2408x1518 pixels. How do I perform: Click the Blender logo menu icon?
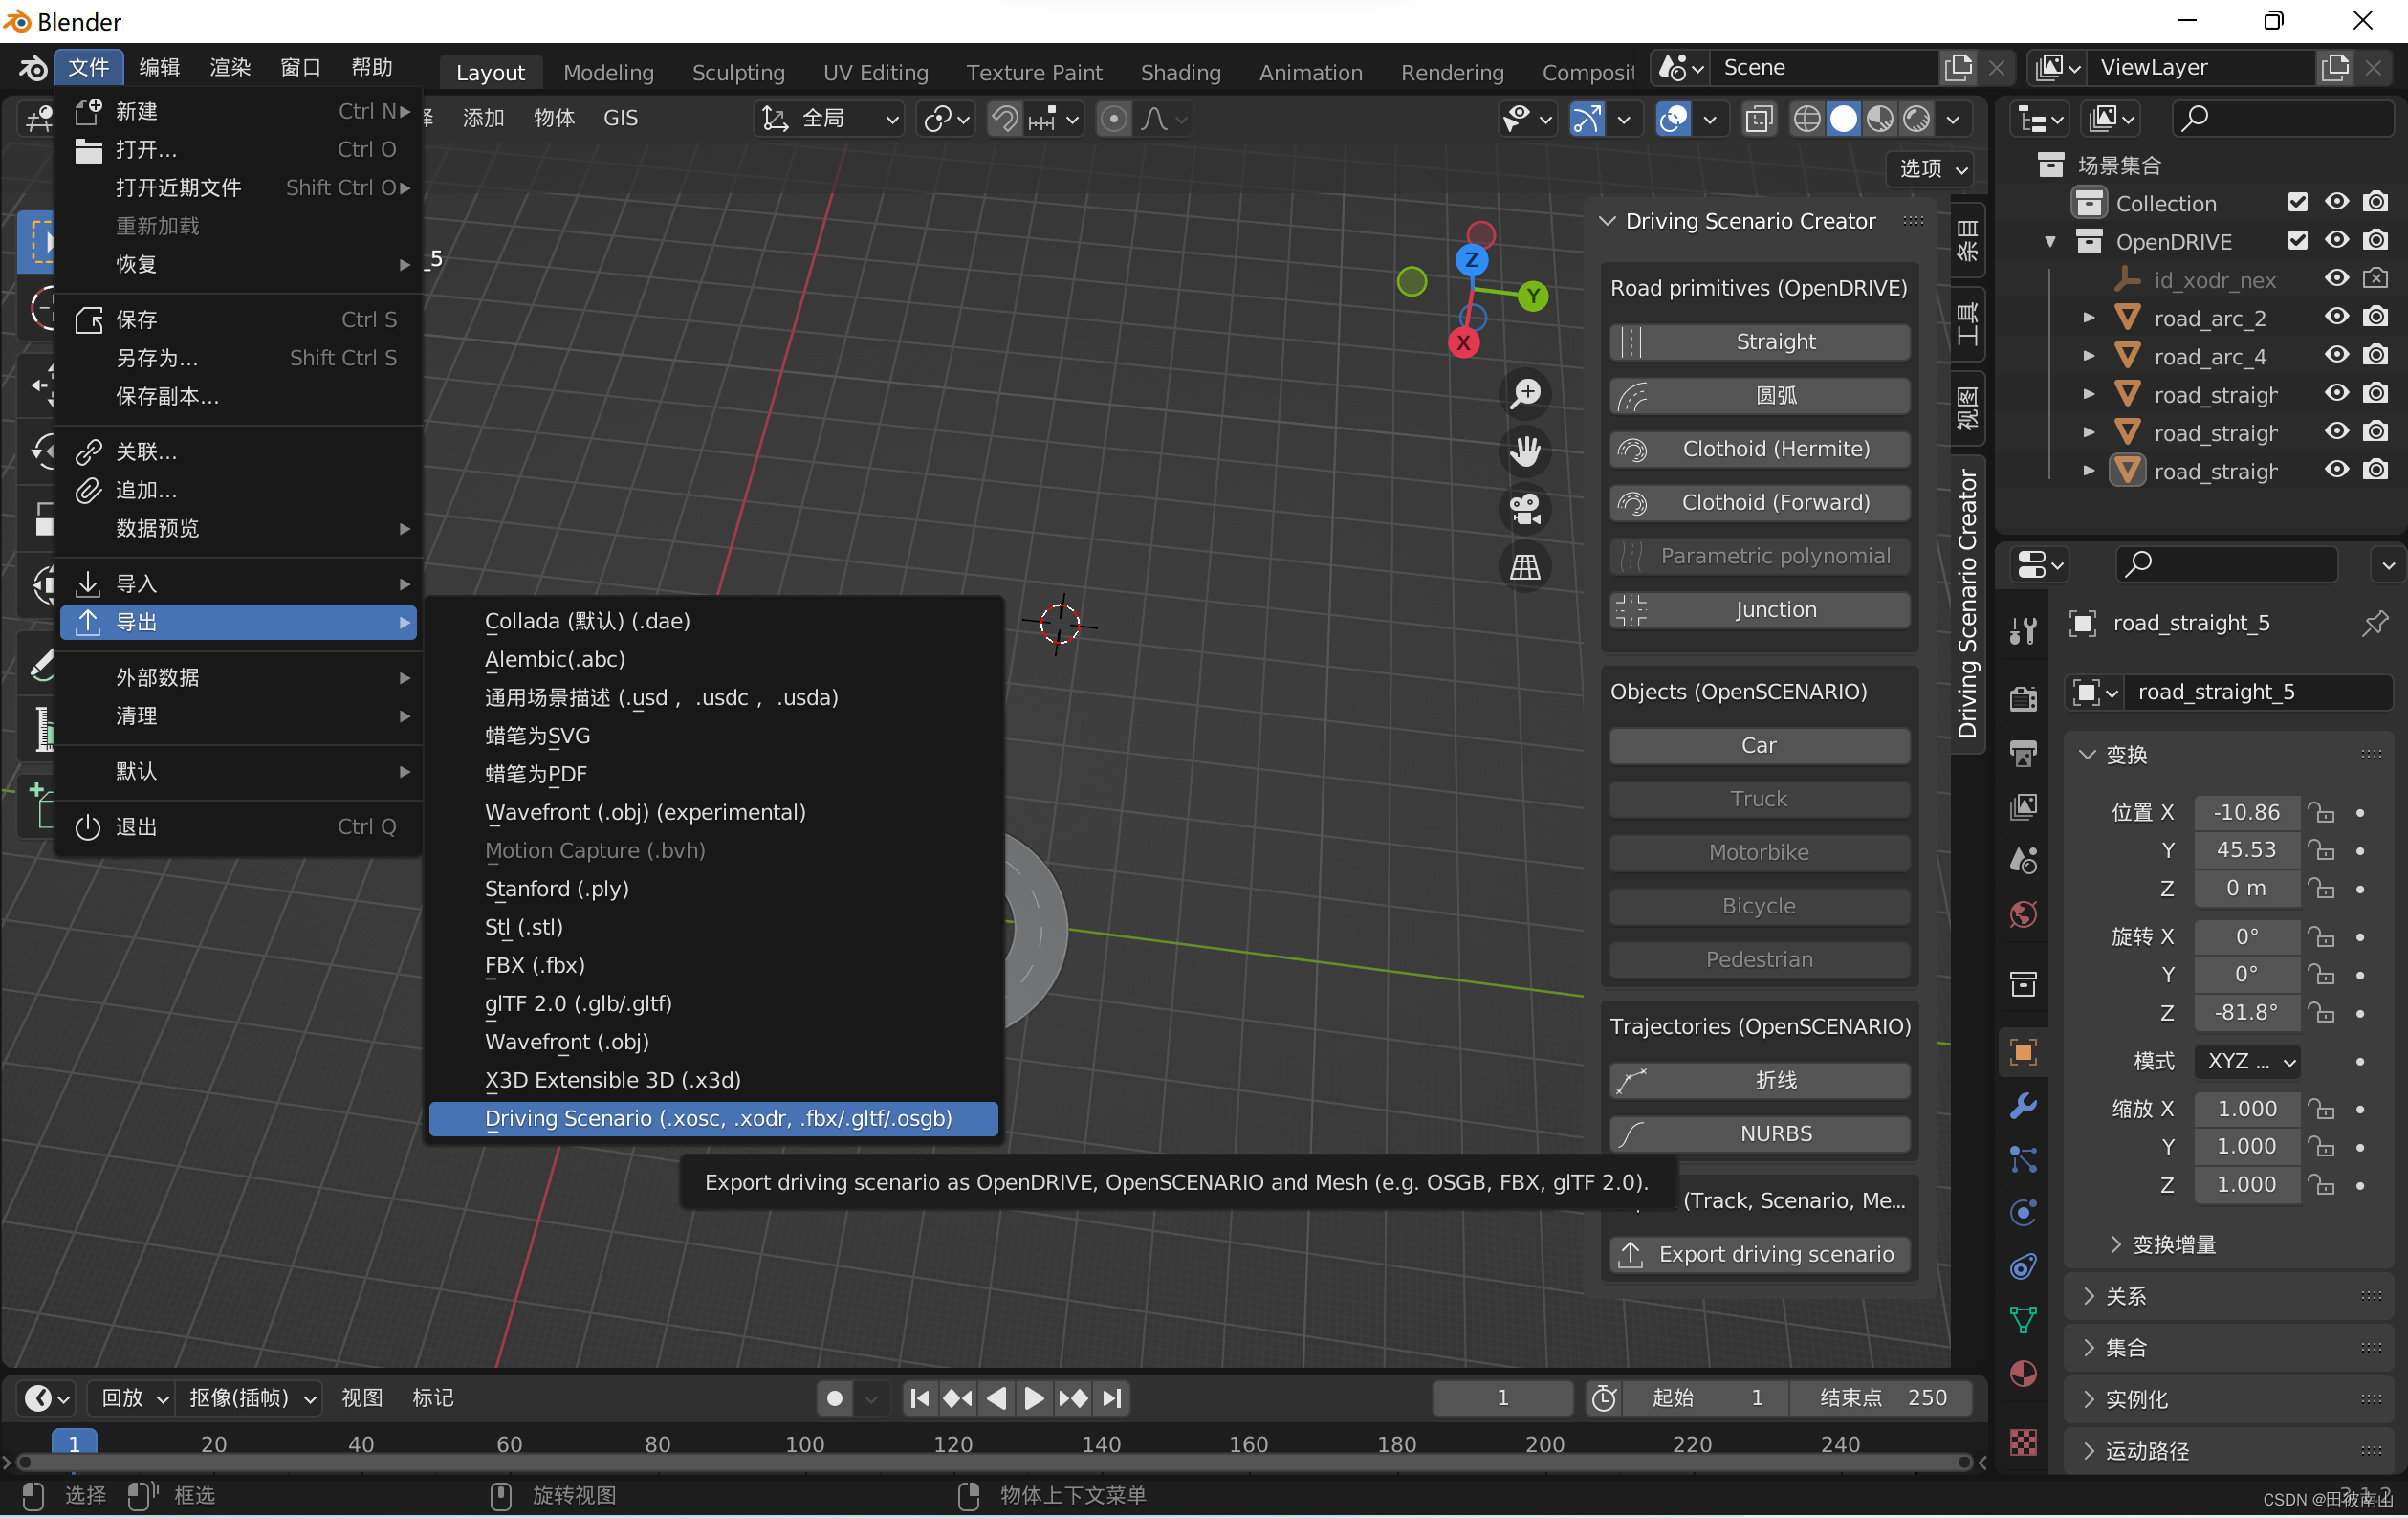[x=32, y=68]
